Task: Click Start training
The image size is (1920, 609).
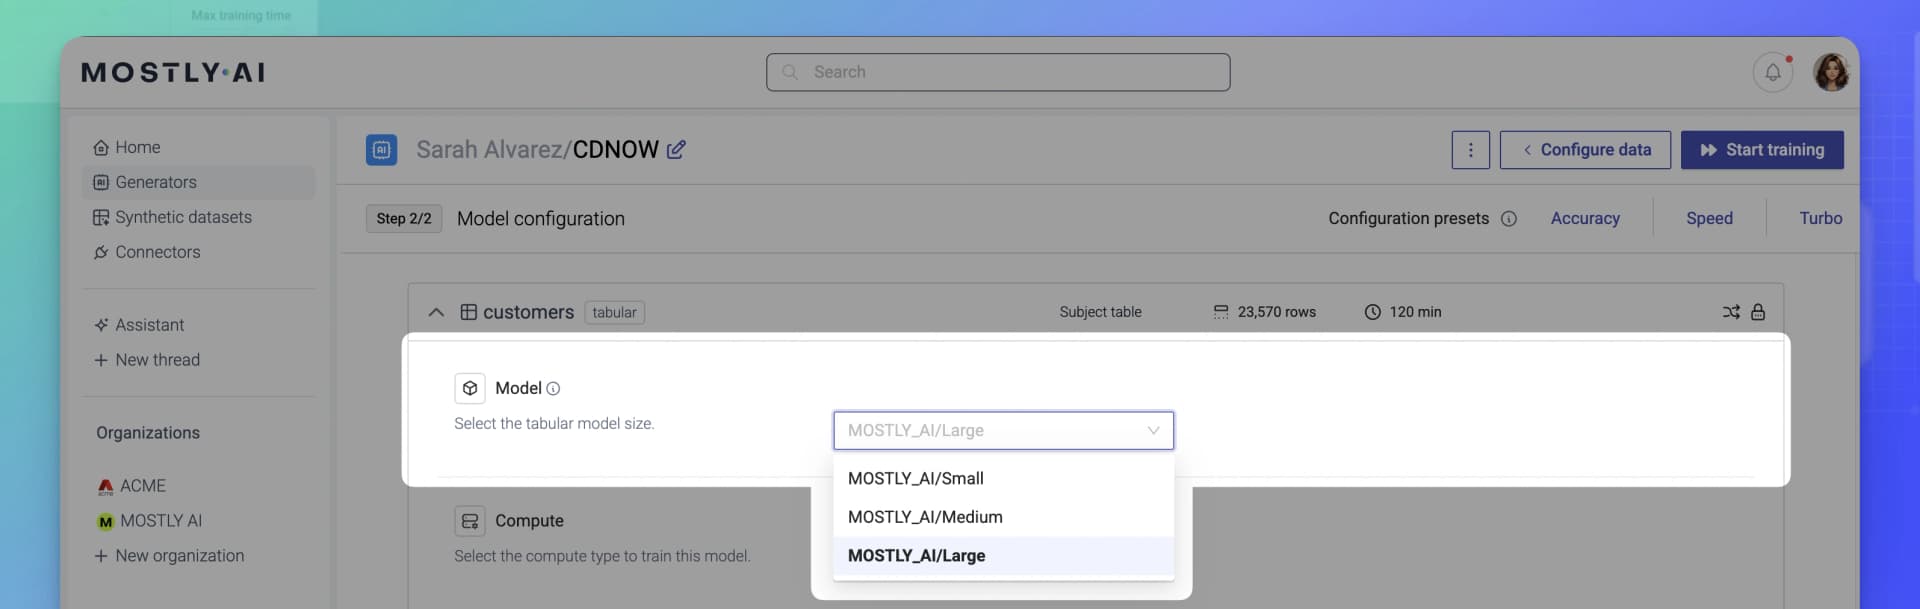Action: coord(1762,150)
